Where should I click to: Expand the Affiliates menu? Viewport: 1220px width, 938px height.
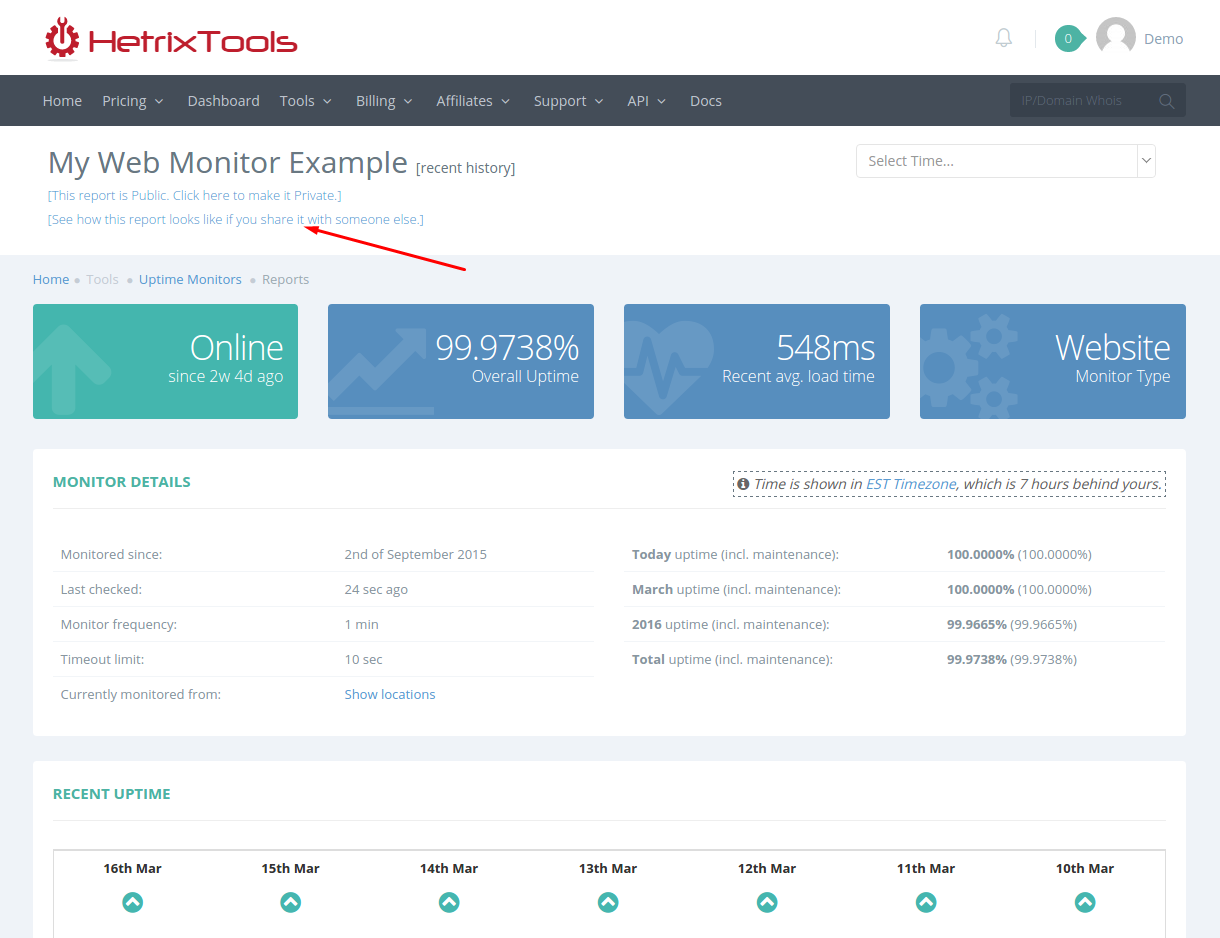tap(473, 101)
